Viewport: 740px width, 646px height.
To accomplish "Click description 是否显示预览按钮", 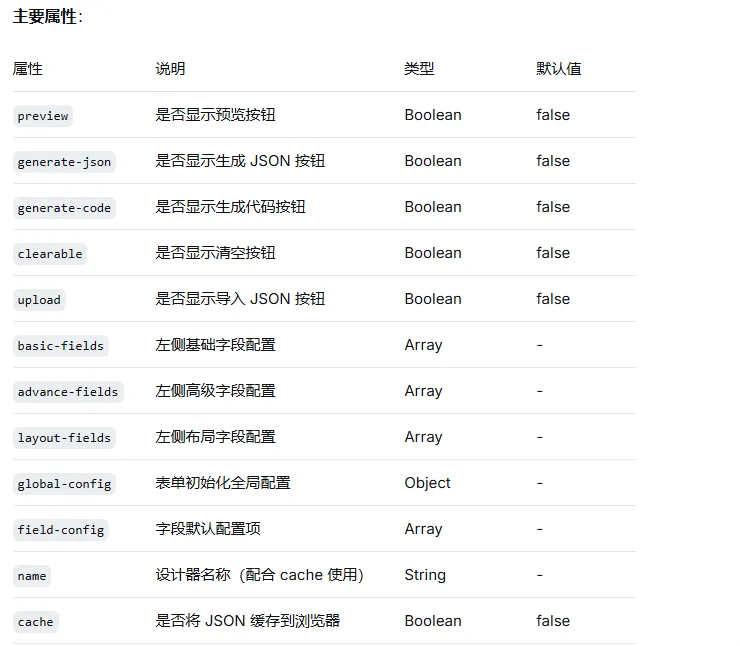I will click(x=216, y=115).
